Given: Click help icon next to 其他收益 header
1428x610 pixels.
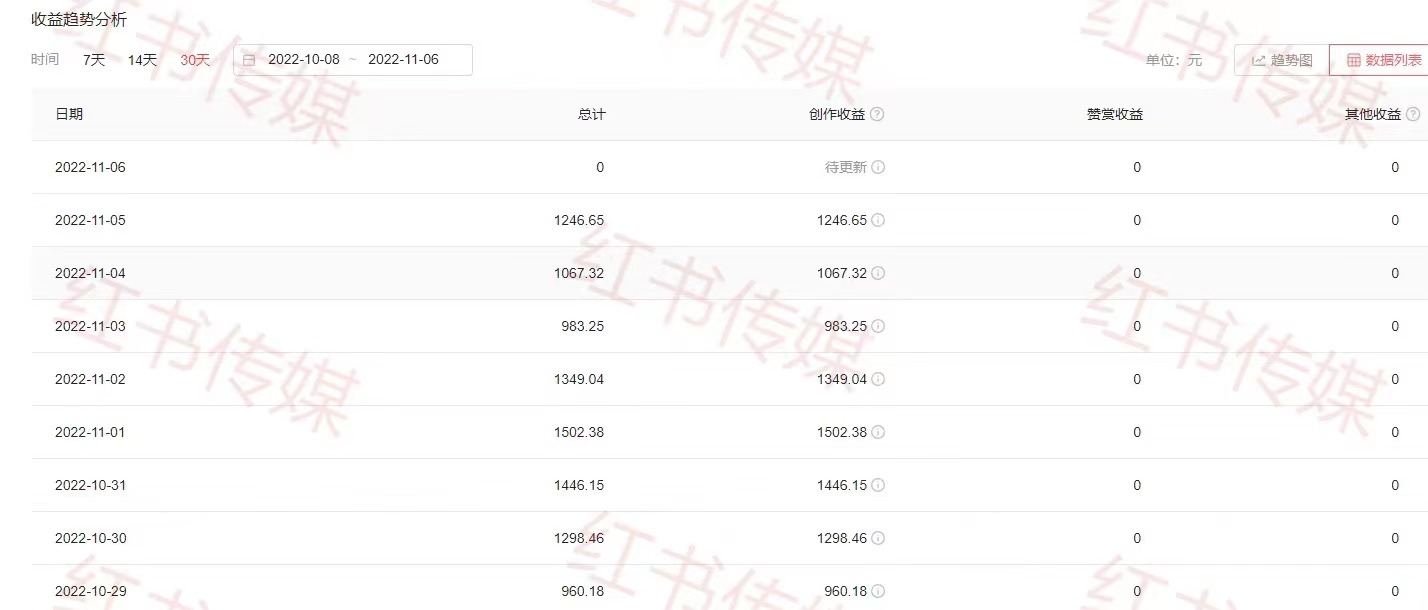Looking at the screenshot, I should [x=1413, y=114].
